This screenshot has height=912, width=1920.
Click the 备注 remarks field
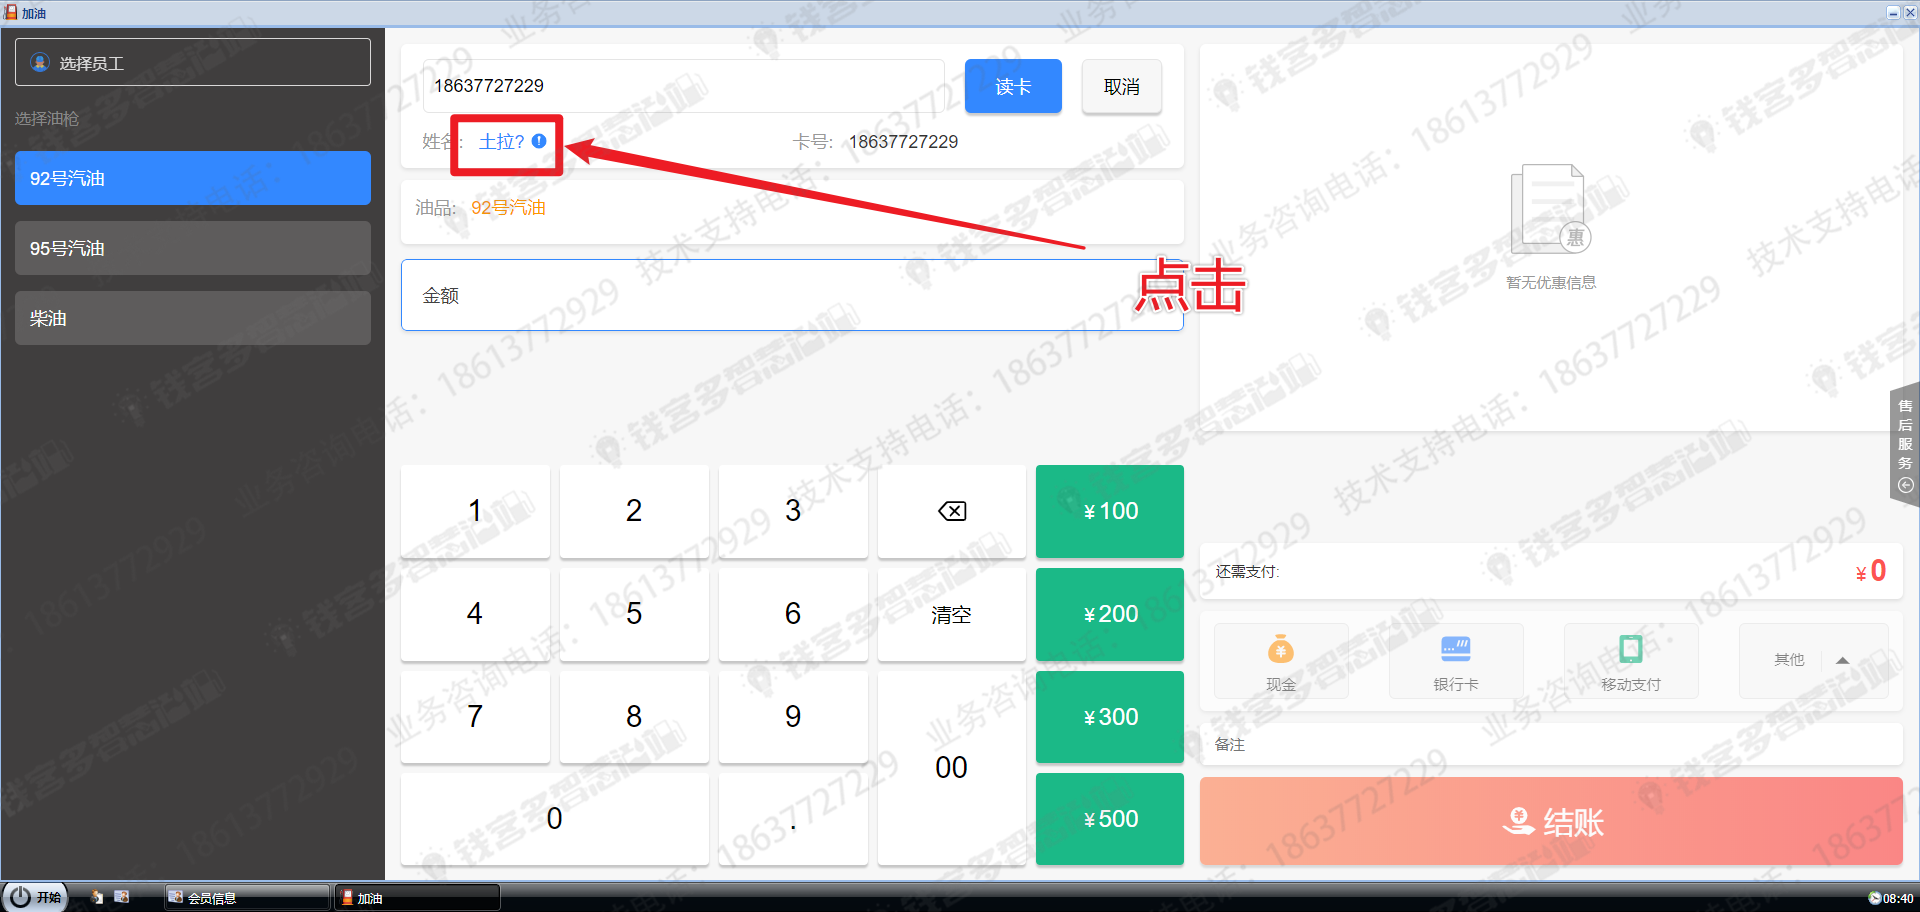pyautogui.click(x=1550, y=745)
